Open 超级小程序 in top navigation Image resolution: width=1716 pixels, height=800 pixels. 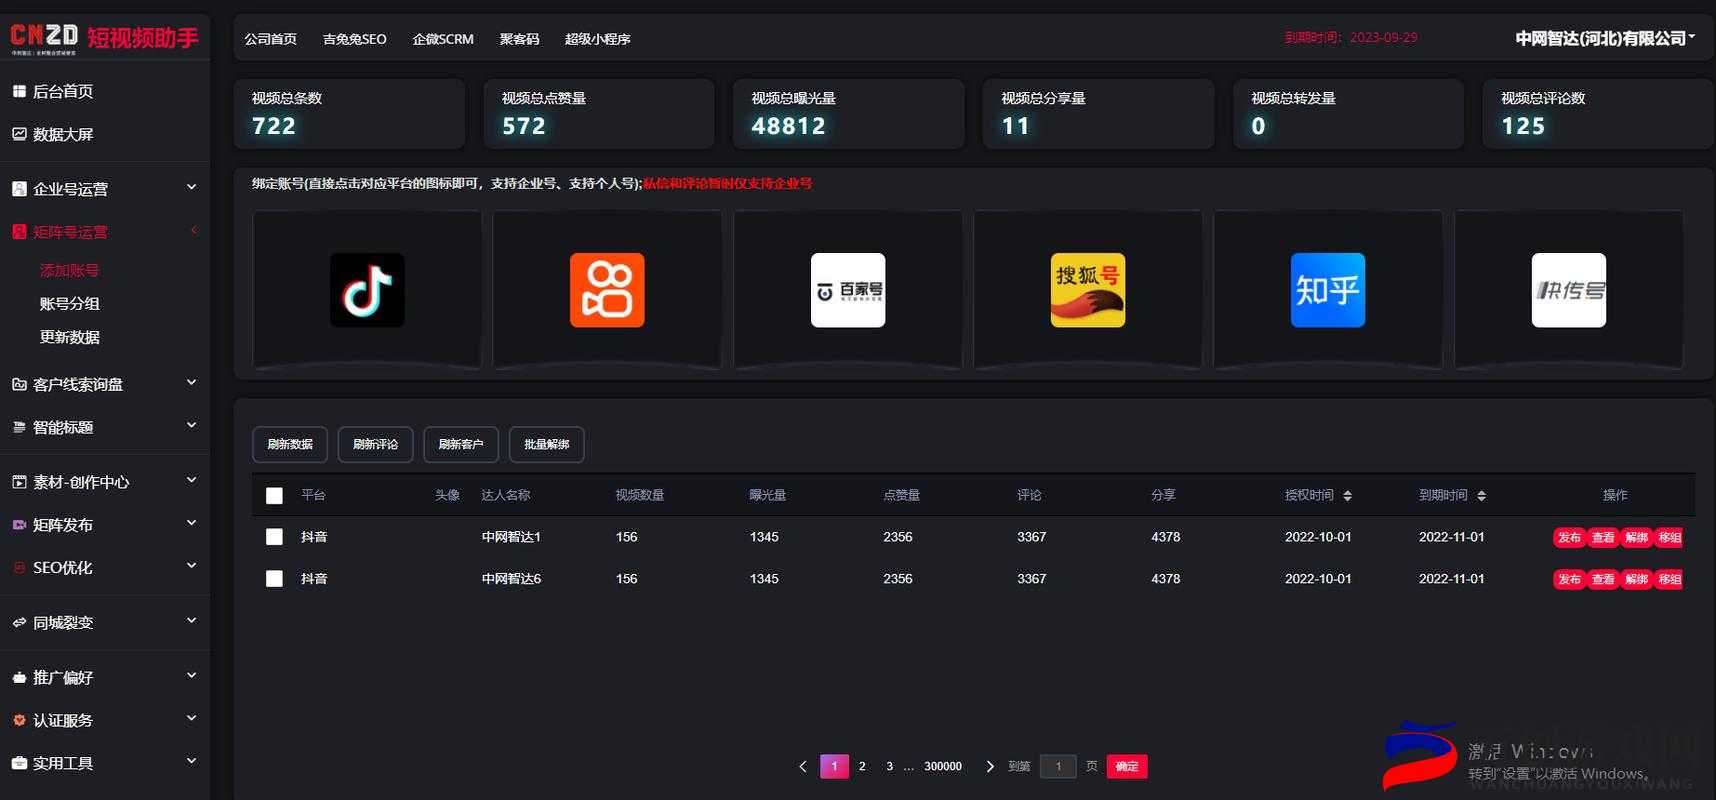[x=597, y=39]
